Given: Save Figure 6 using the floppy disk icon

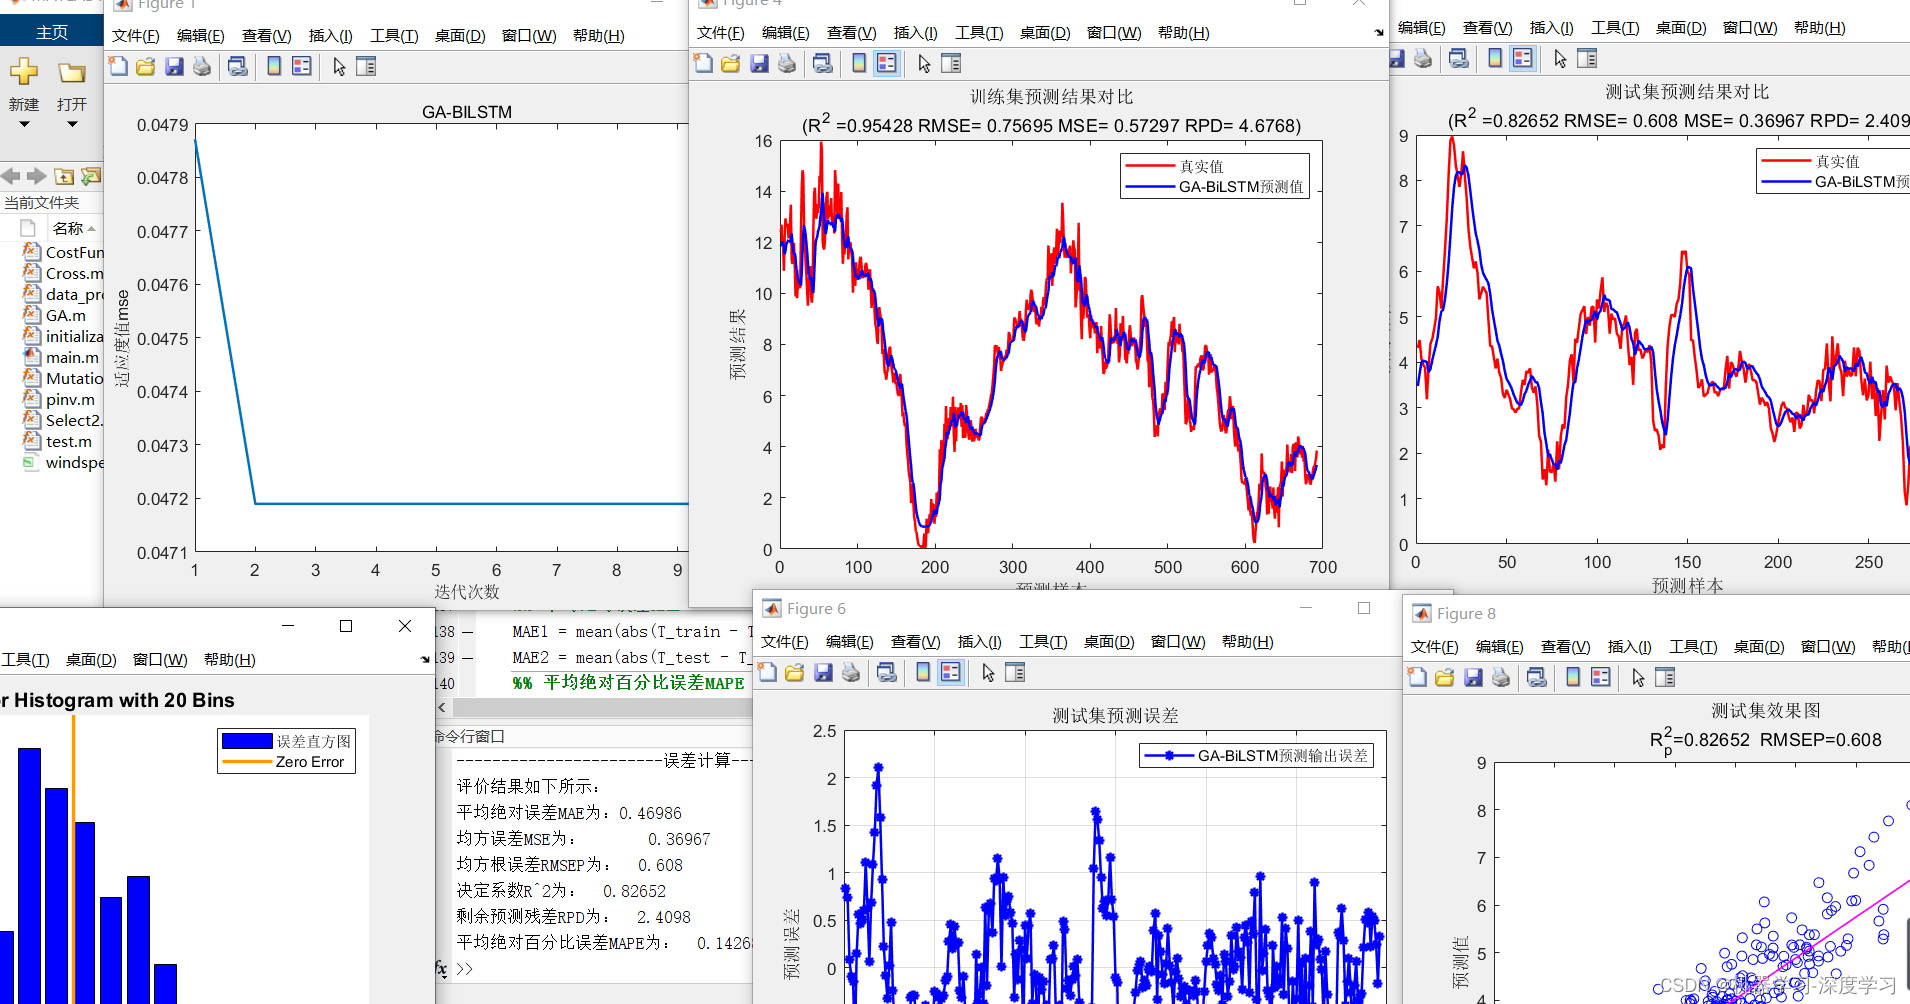Looking at the screenshot, I should [x=823, y=673].
